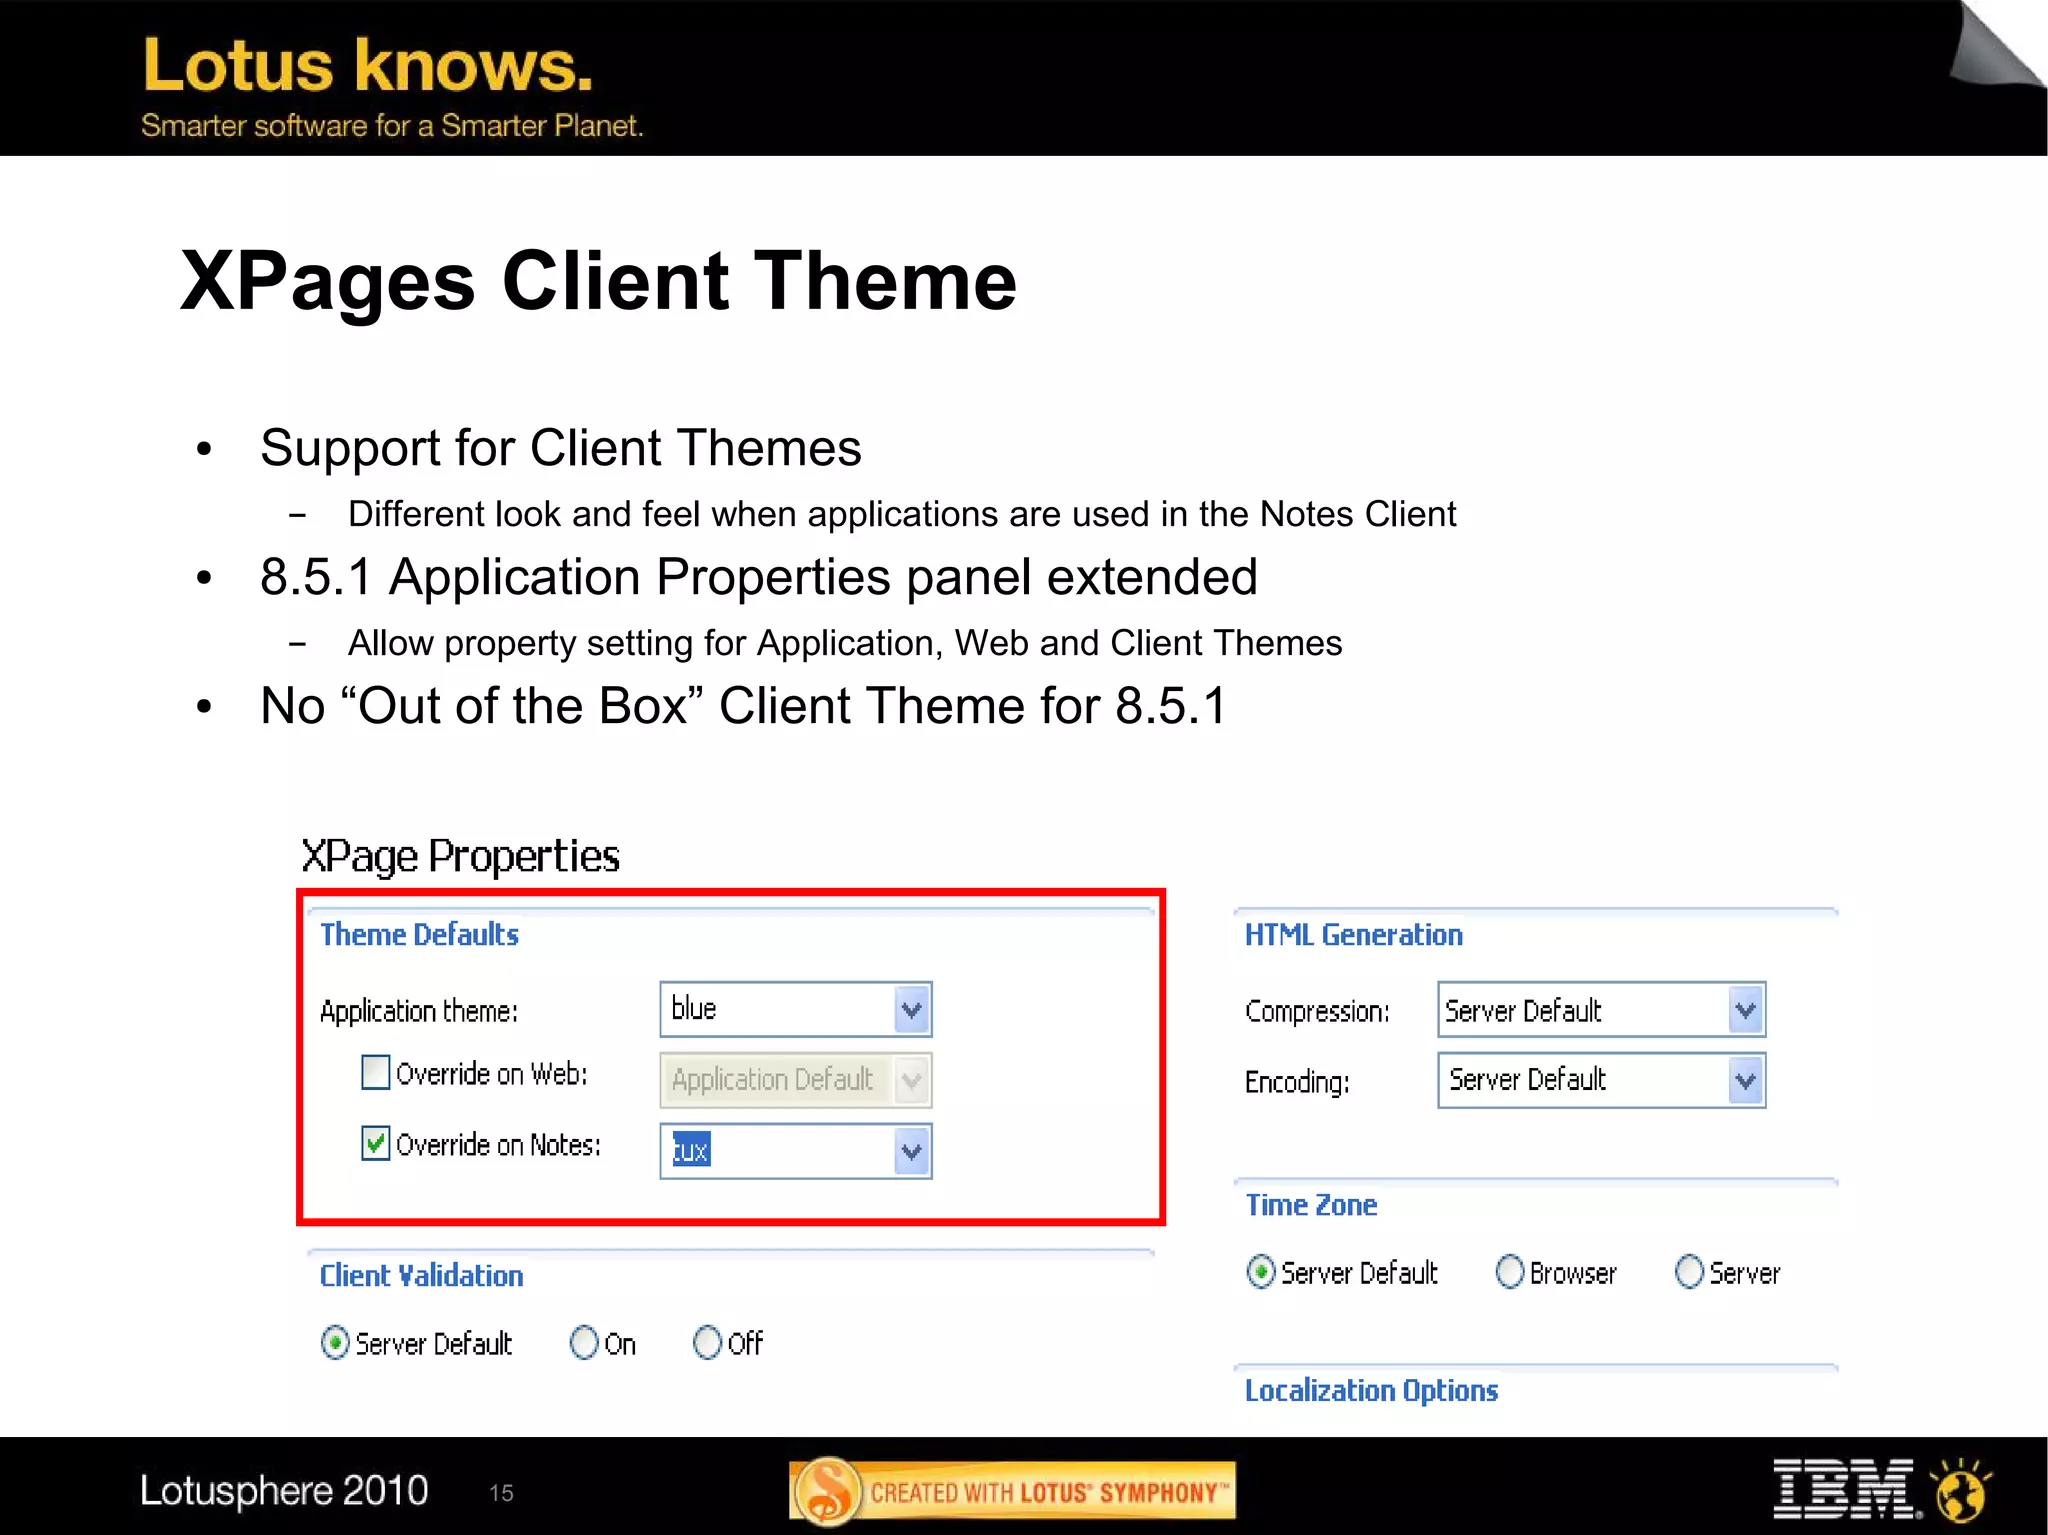Viewport: 2048px width, 1535px height.
Task: Open the Application theme dropdown arrow
Action: [x=911, y=1010]
